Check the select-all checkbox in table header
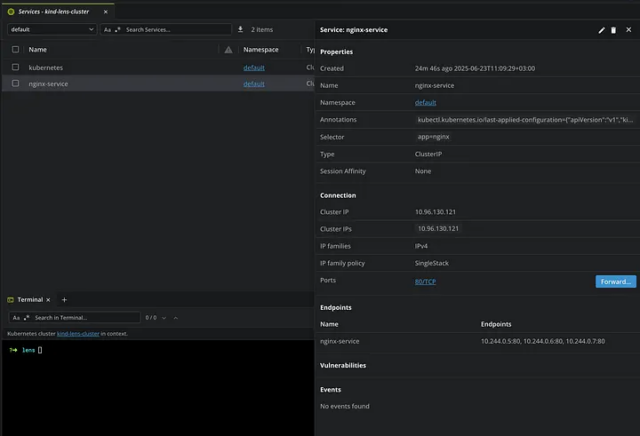Screen dimensions: 640x436 tap(15, 49)
